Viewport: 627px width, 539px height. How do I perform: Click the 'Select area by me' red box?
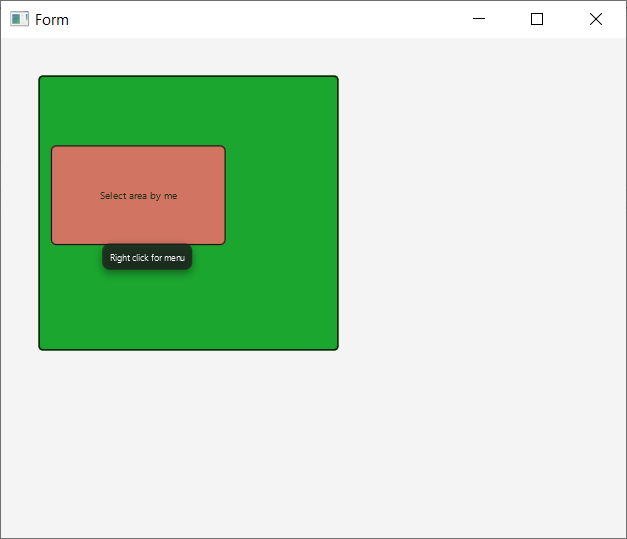point(138,195)
